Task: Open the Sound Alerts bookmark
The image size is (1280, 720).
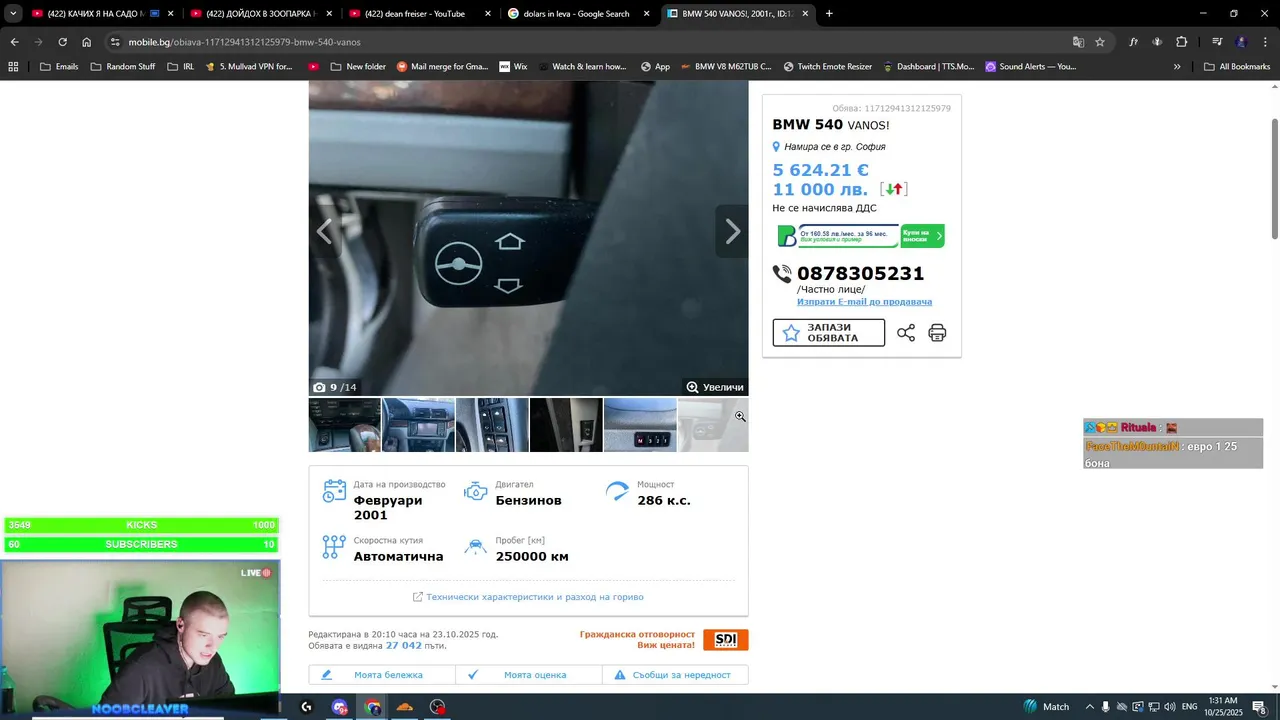Action: tap(1031, 67)
